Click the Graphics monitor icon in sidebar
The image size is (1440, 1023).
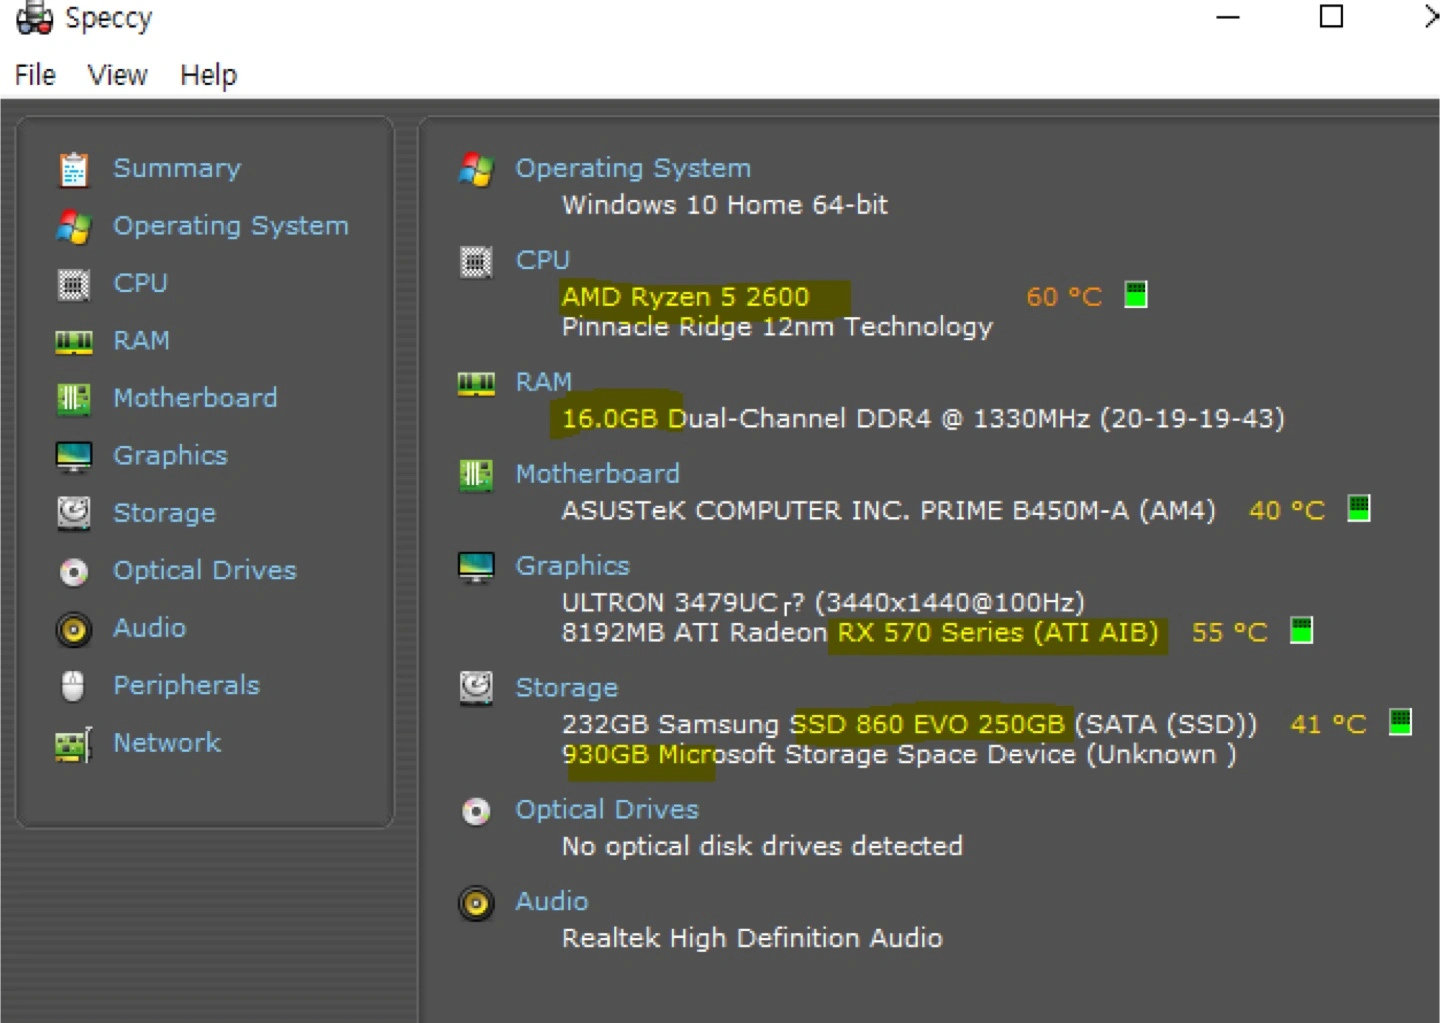click(73, 456)
